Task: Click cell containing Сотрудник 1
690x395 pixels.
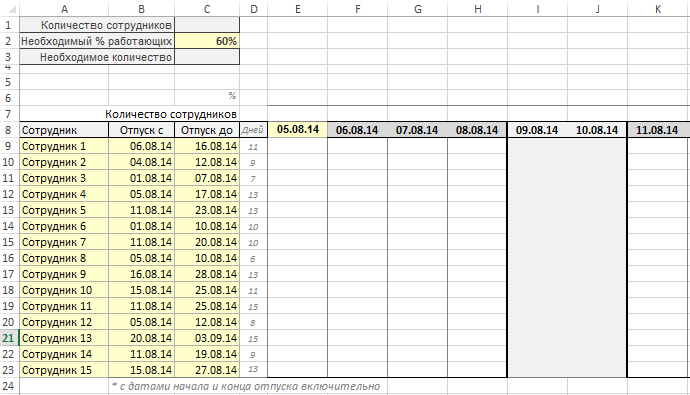Action: tap(64, 146)
